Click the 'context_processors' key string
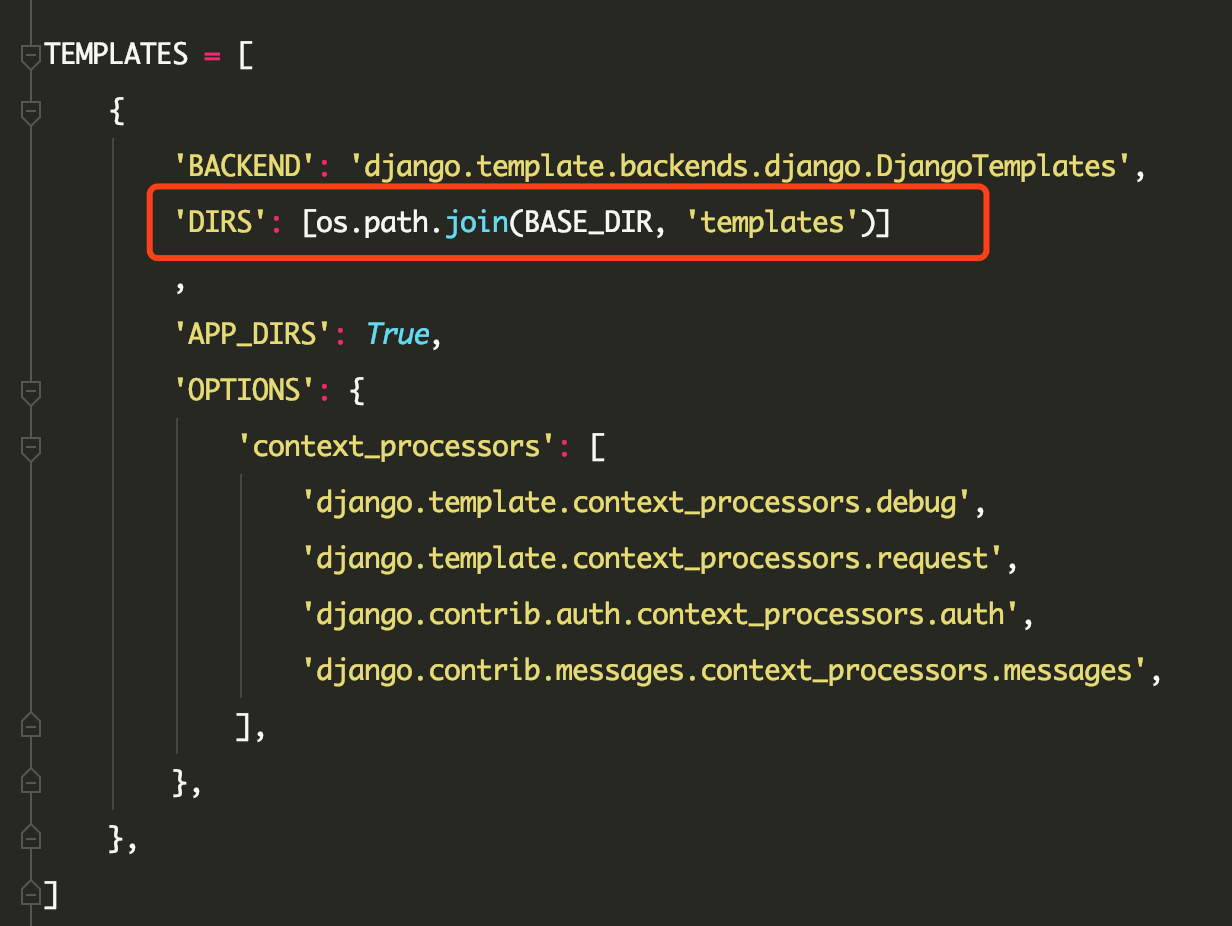Image resolution: width=1232 pixels, height=926 pixels. [397, 446]
